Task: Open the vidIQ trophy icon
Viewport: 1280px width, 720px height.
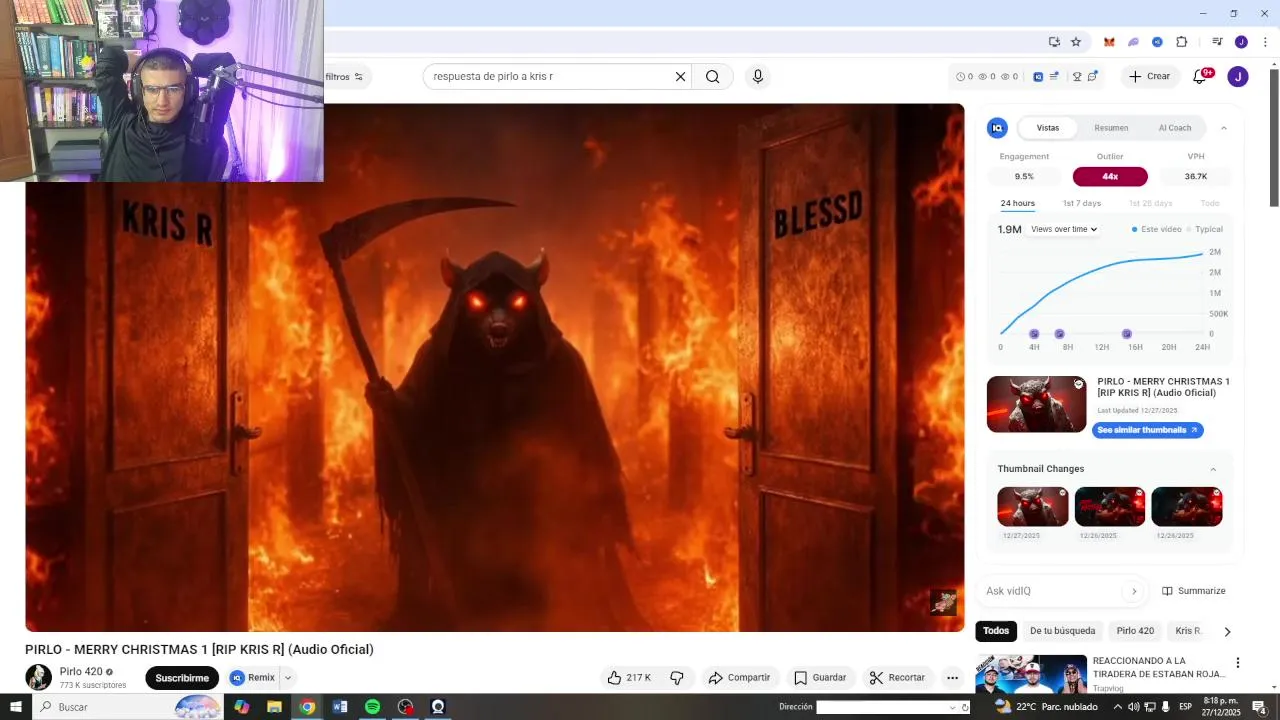Action: 1077,76
